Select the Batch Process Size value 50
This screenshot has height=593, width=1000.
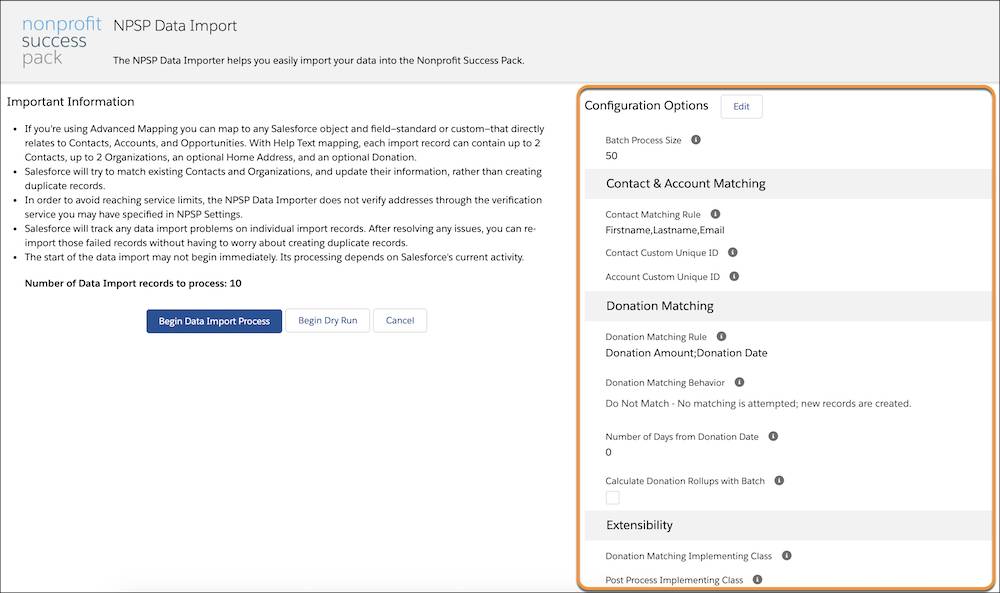point(611,156)
